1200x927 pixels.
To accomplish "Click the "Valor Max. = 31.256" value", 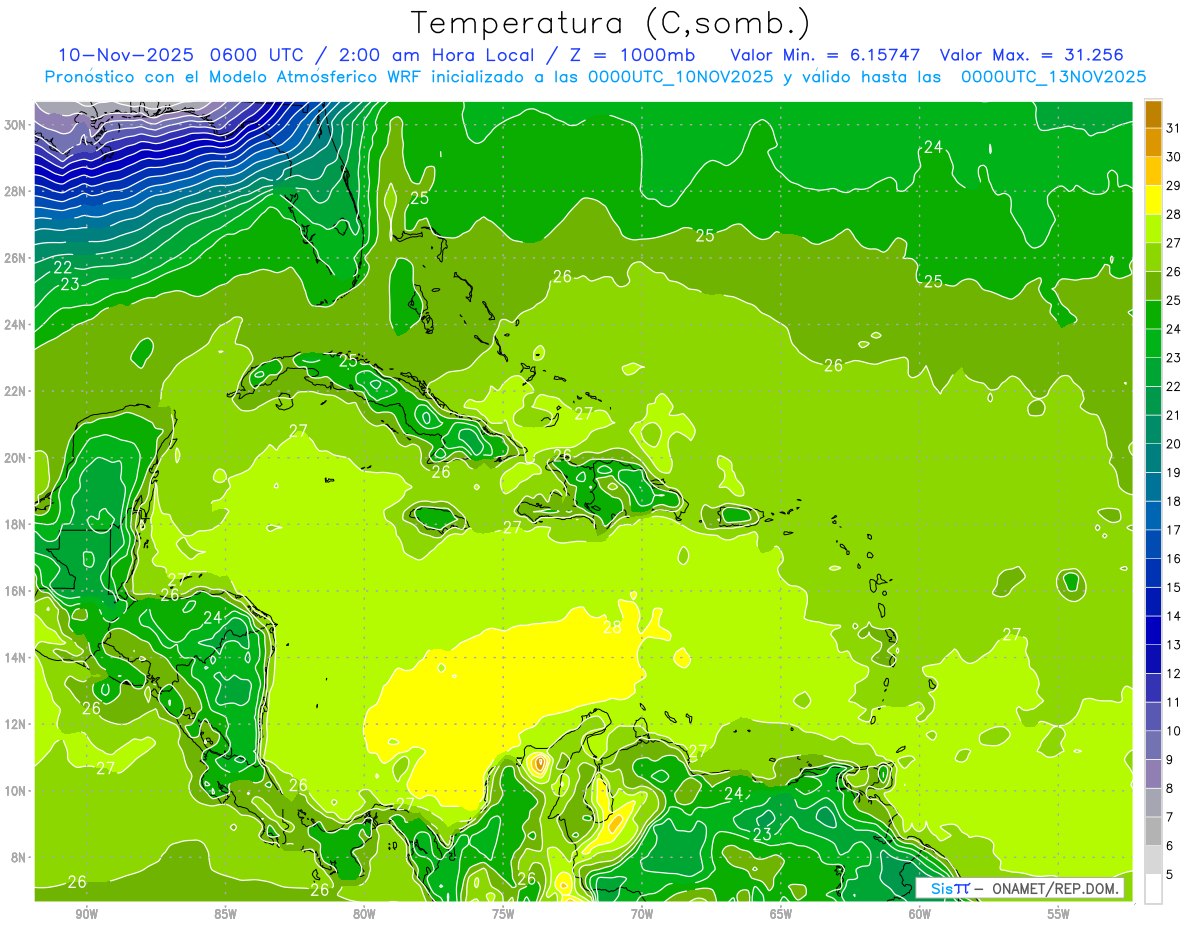I will click(1032, 55).
